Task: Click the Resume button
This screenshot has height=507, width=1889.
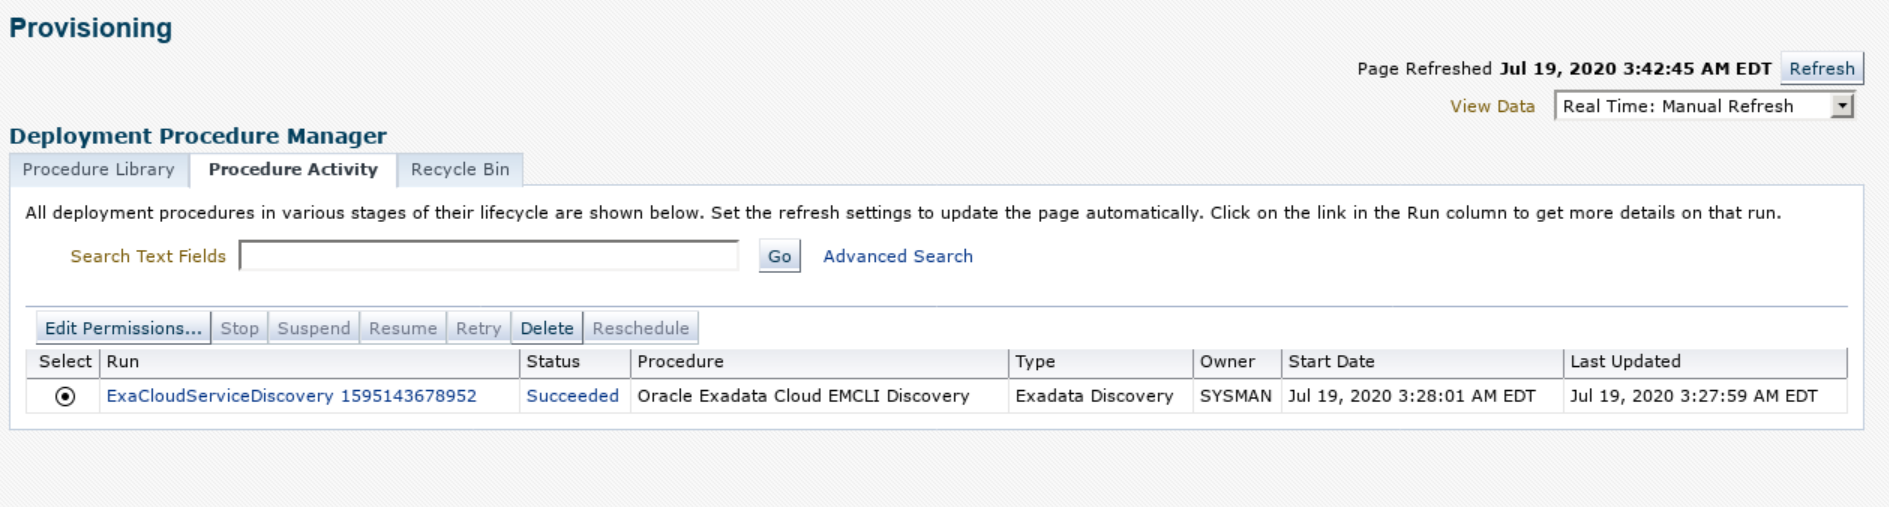Action: pos(402,328)
